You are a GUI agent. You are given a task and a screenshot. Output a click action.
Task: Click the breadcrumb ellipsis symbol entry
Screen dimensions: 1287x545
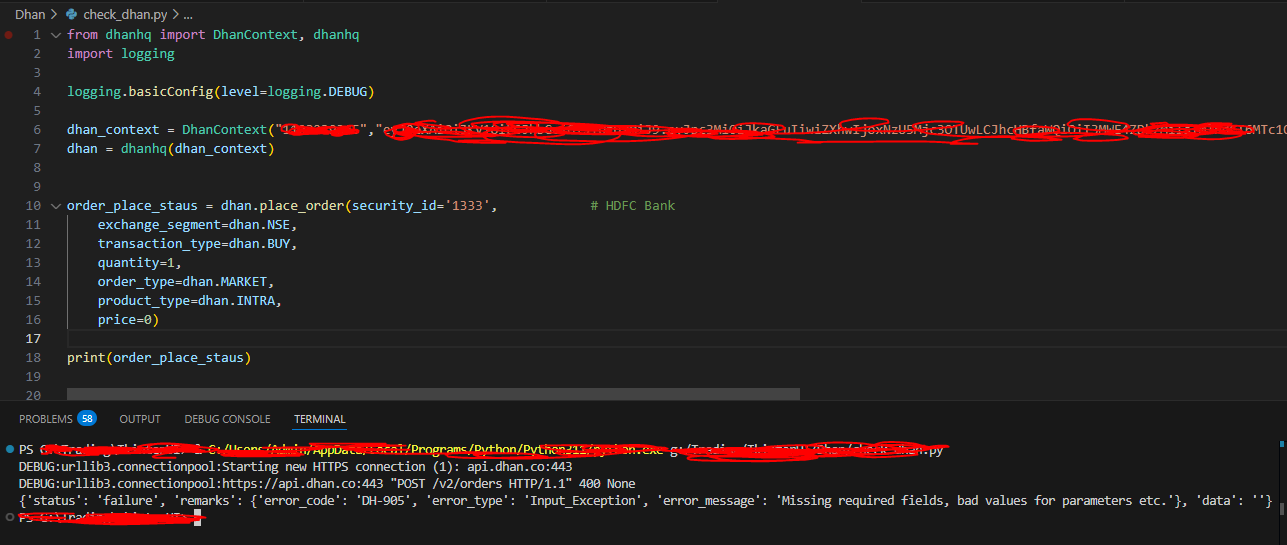[x=187, y=15]
